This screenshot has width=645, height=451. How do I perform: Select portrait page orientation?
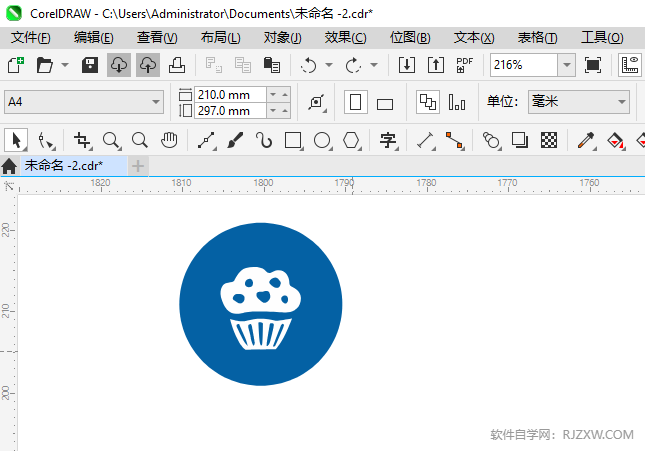(x=355, y=102)
